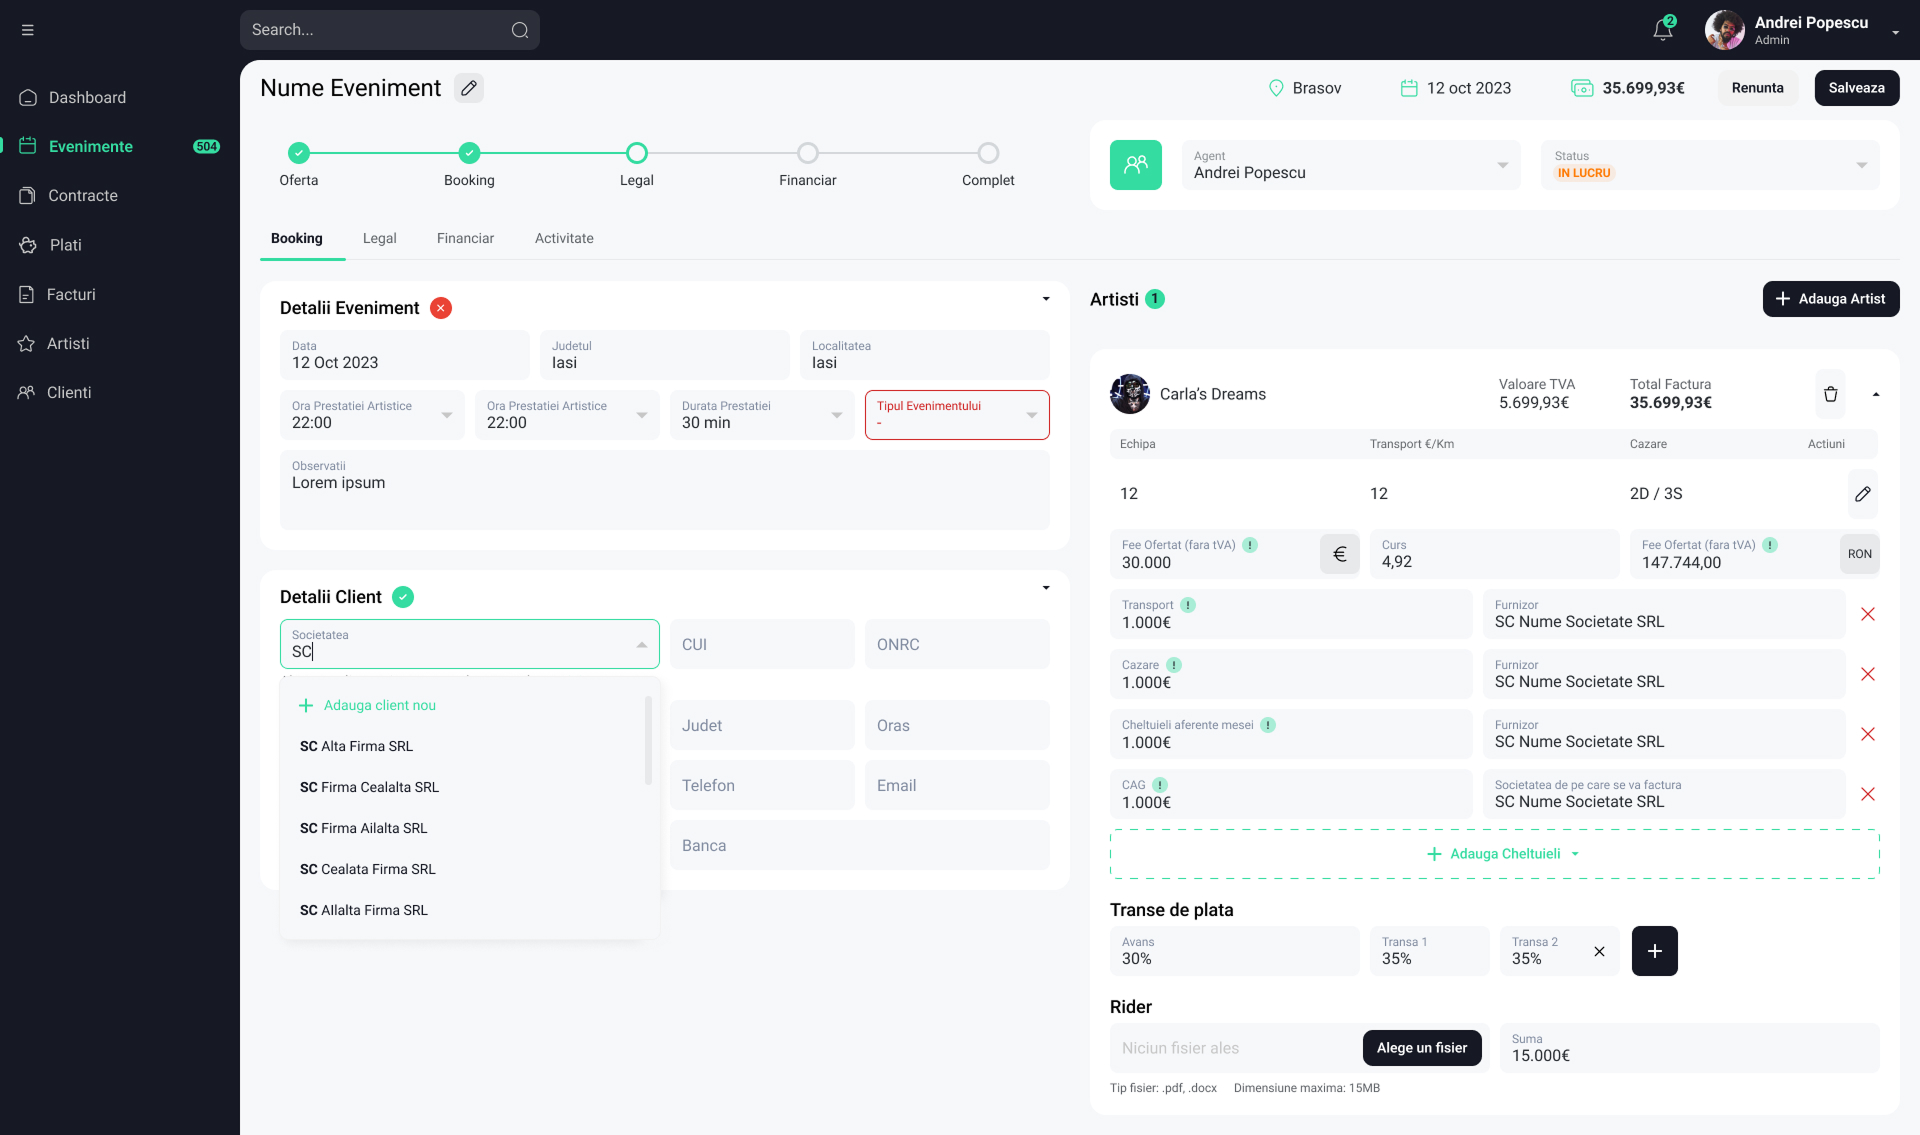The width and height of the screenshot is (1920, 1135).
Task: Click the edit pencil icon on event name
Action: coord(469,86)
